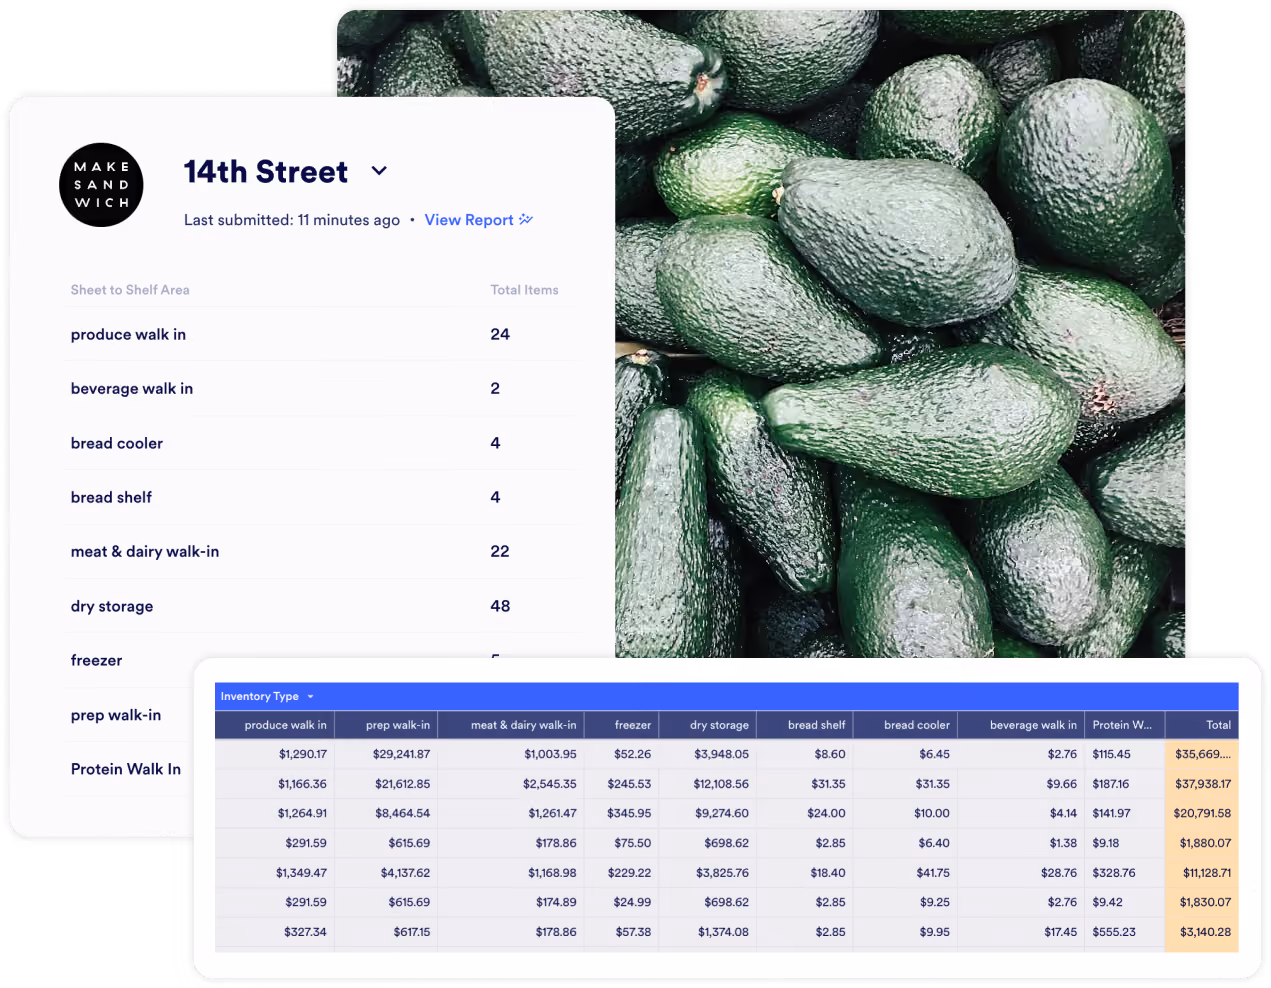This screenshot has width=1271, height=988.
Task: Click the produce walk in column header
Action: pos(275,725)
